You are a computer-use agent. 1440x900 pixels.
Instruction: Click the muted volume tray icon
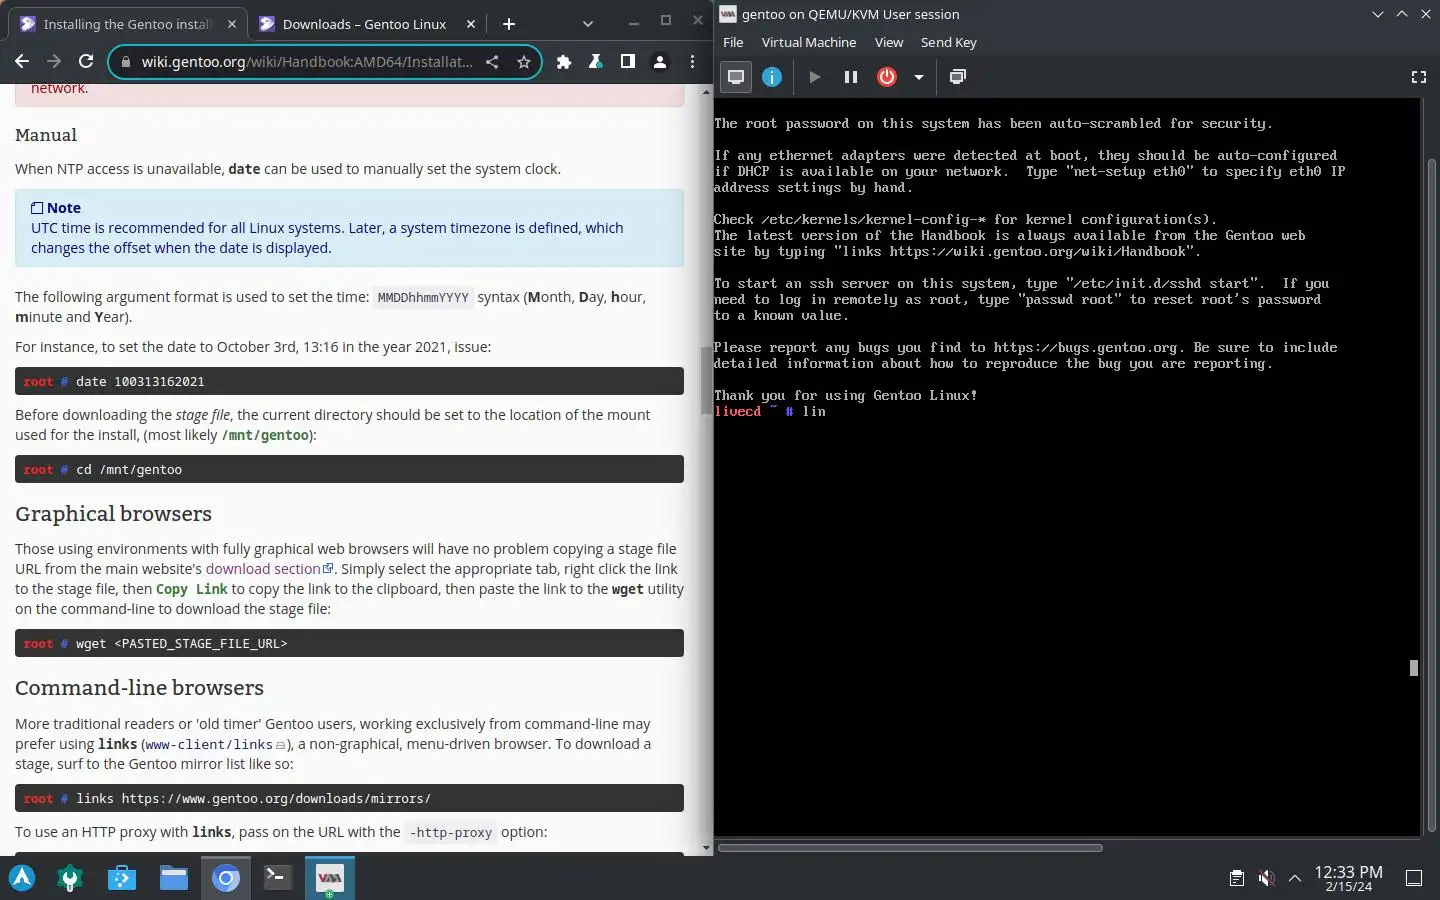[1266, 878]
